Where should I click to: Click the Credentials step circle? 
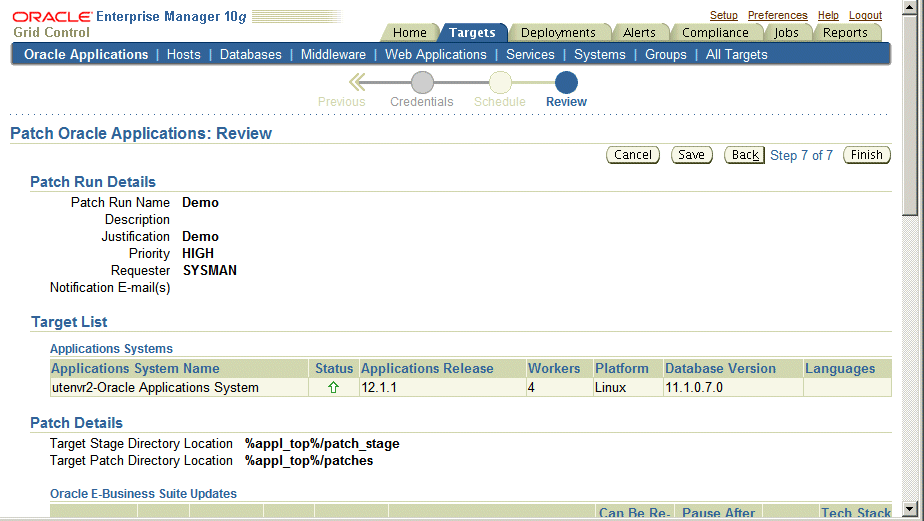[x=422, y=83]
